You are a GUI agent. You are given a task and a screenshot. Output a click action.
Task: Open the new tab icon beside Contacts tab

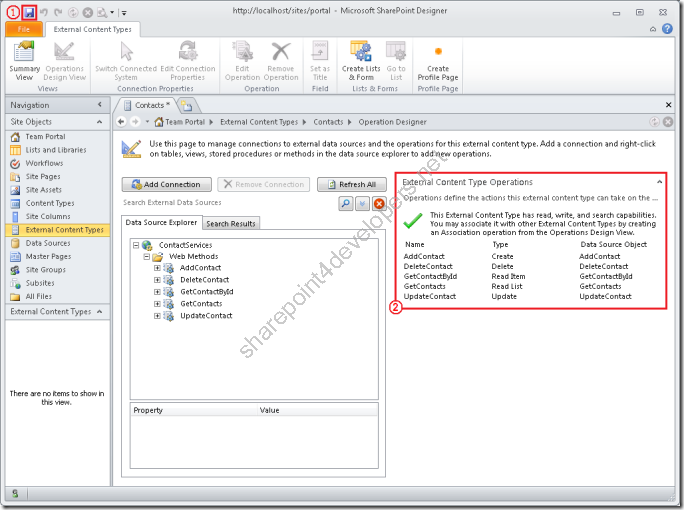[x=187, y=106]
